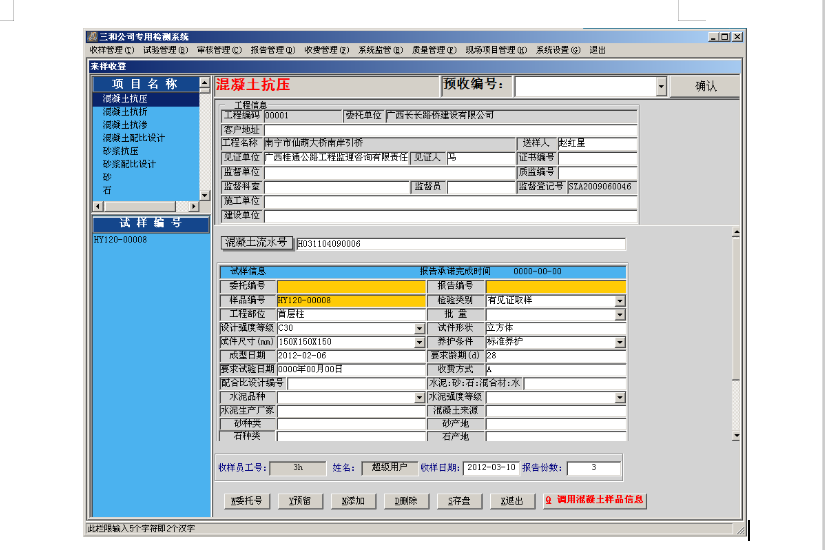Image resolution: width=825 pixels, height=550 pixels.
Task: Click the D删除 button
Action: pos(406,501)
